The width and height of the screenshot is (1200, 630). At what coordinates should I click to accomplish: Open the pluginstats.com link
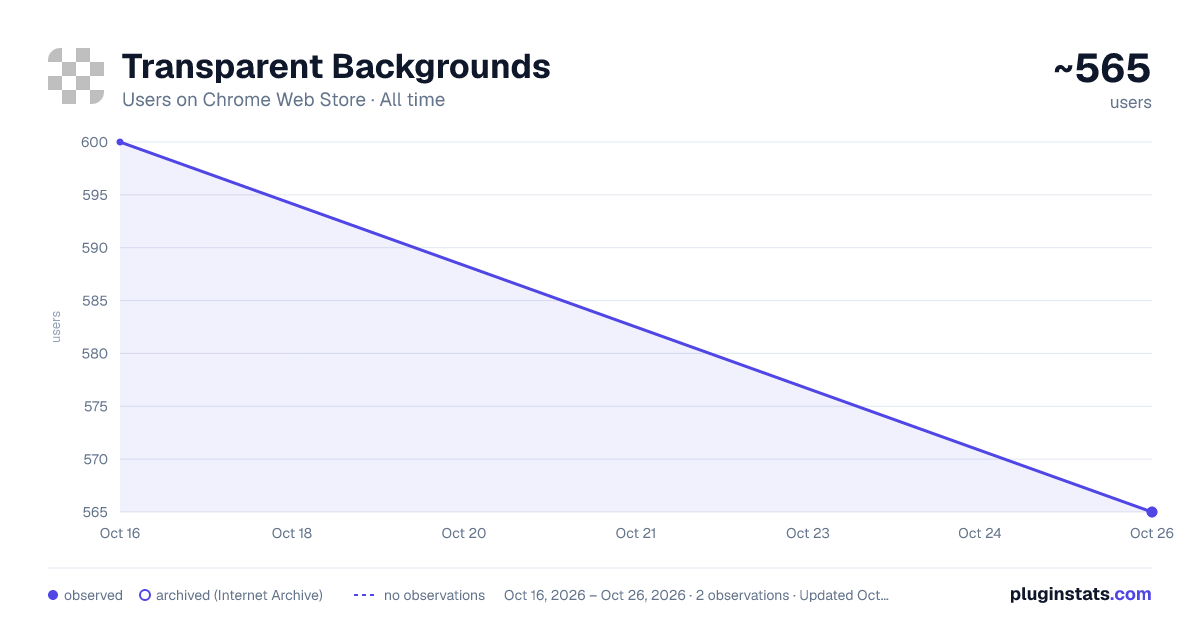[x=1081, y=594]
